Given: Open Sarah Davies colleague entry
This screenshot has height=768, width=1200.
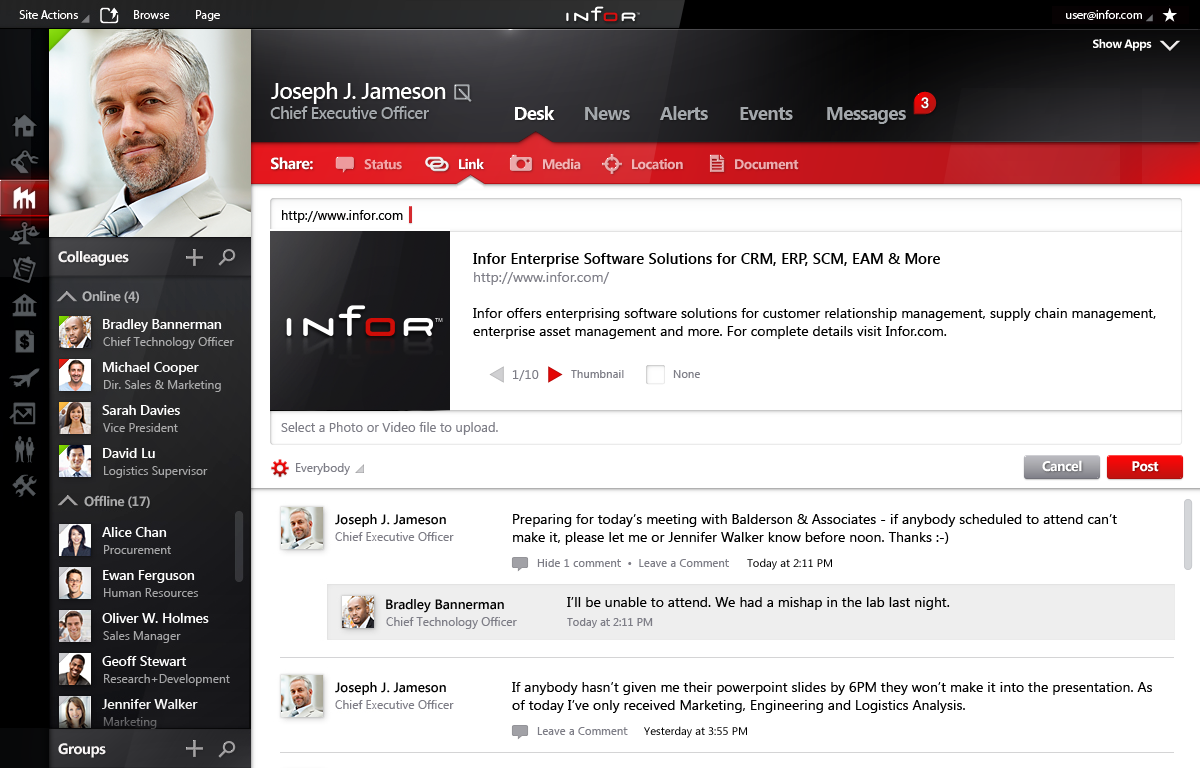Looking at the screenshot, I should coord(150,418).
